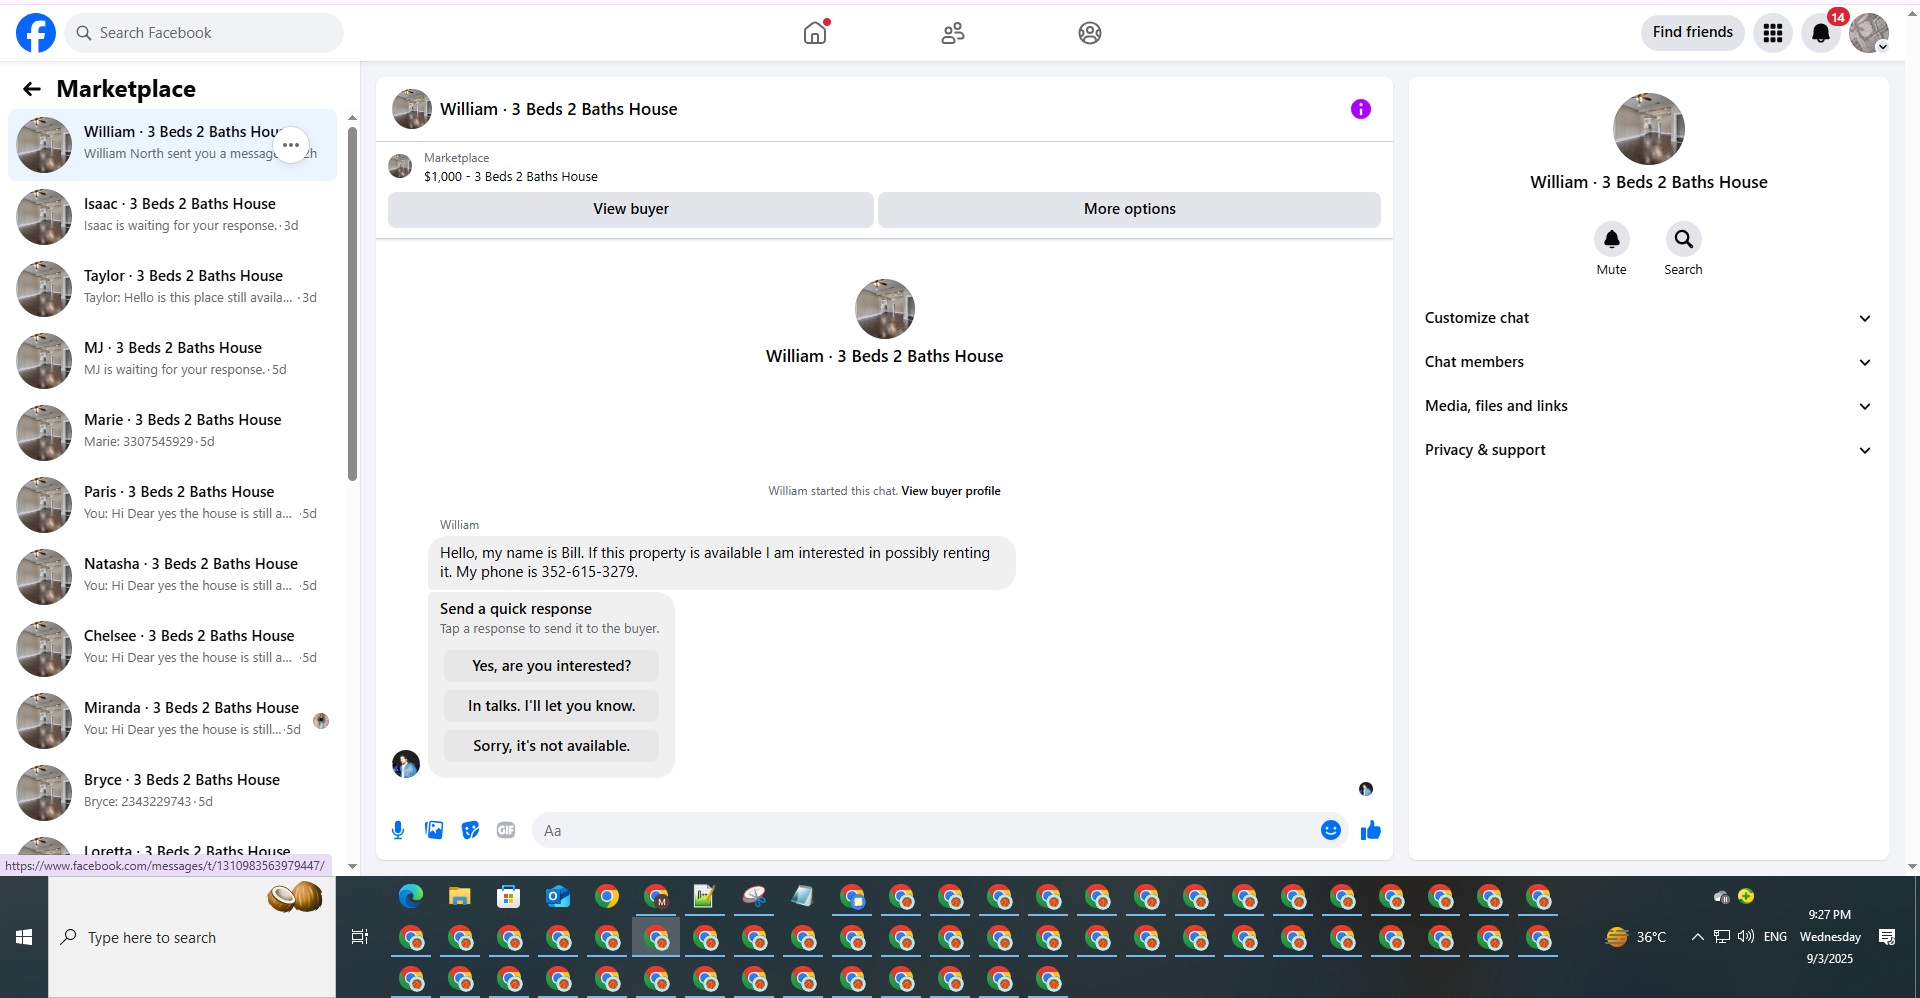Send a thumbs-up like
The height and width of the screenshot is (998, 1920).
coord(1371,830)
